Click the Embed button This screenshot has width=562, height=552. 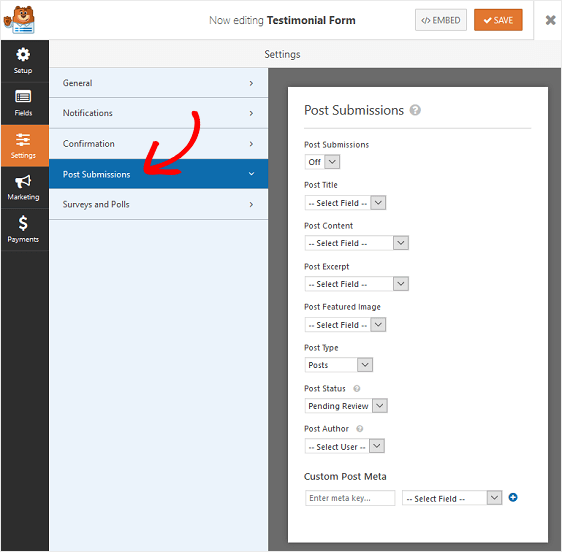coord(441,20)
